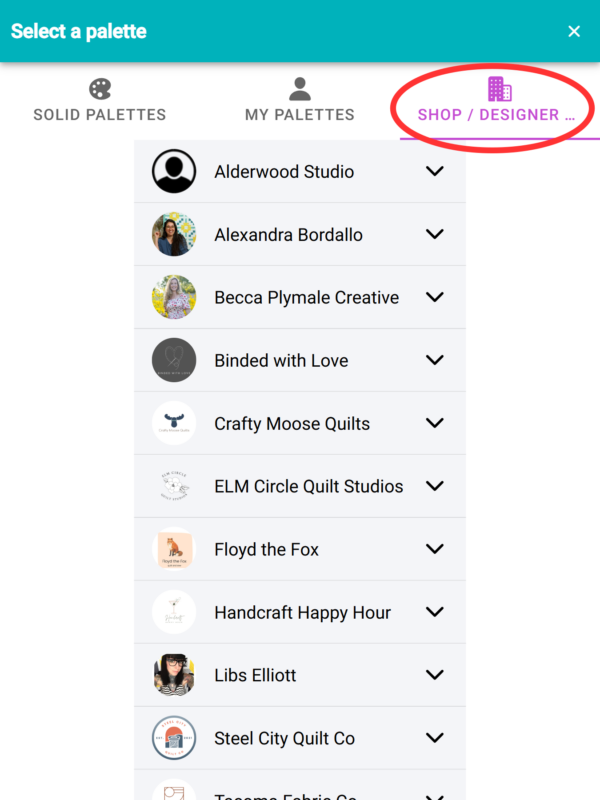
Task: Switch to the My Palettes tab
Action: point(300,114)
